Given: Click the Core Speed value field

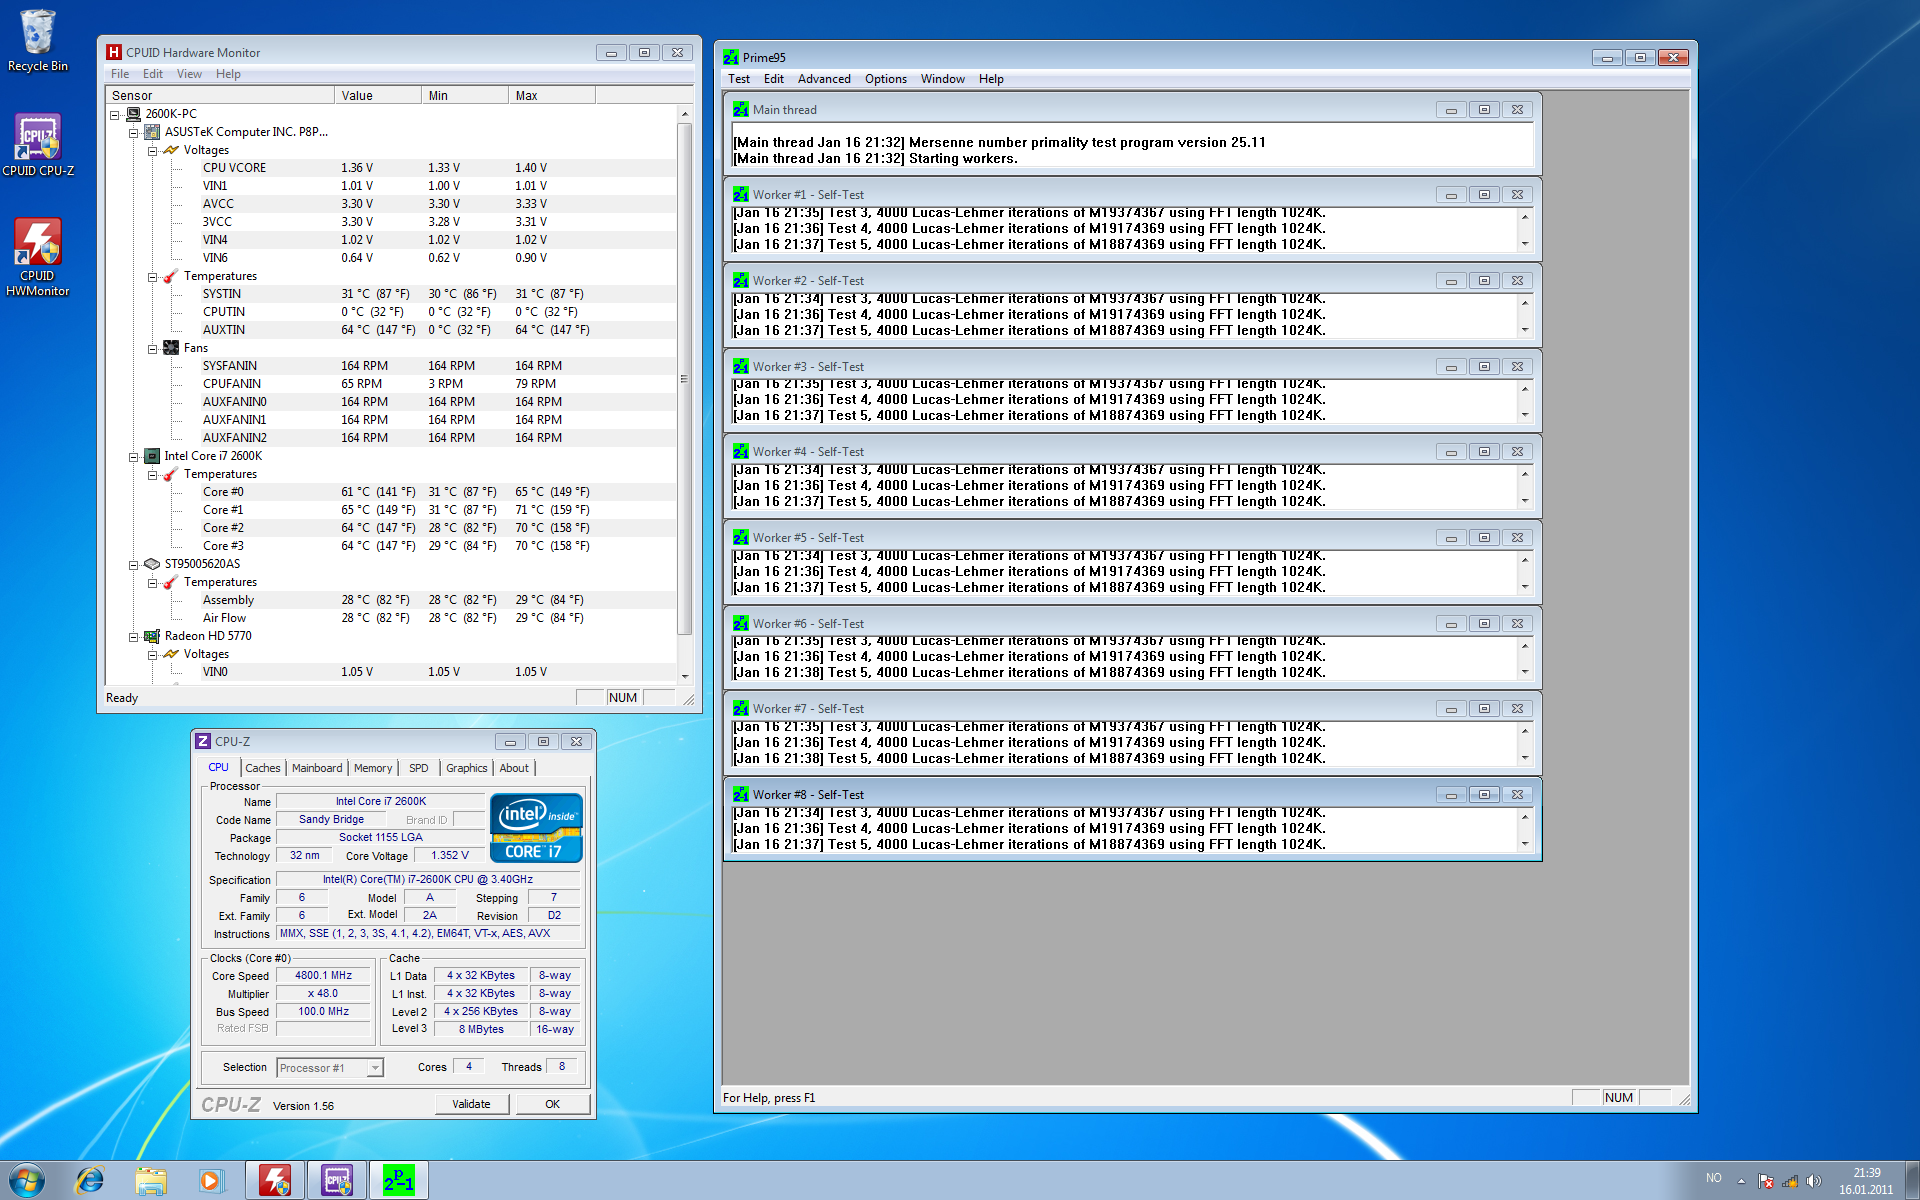Looking at the screenshot, I should [323, 975].
